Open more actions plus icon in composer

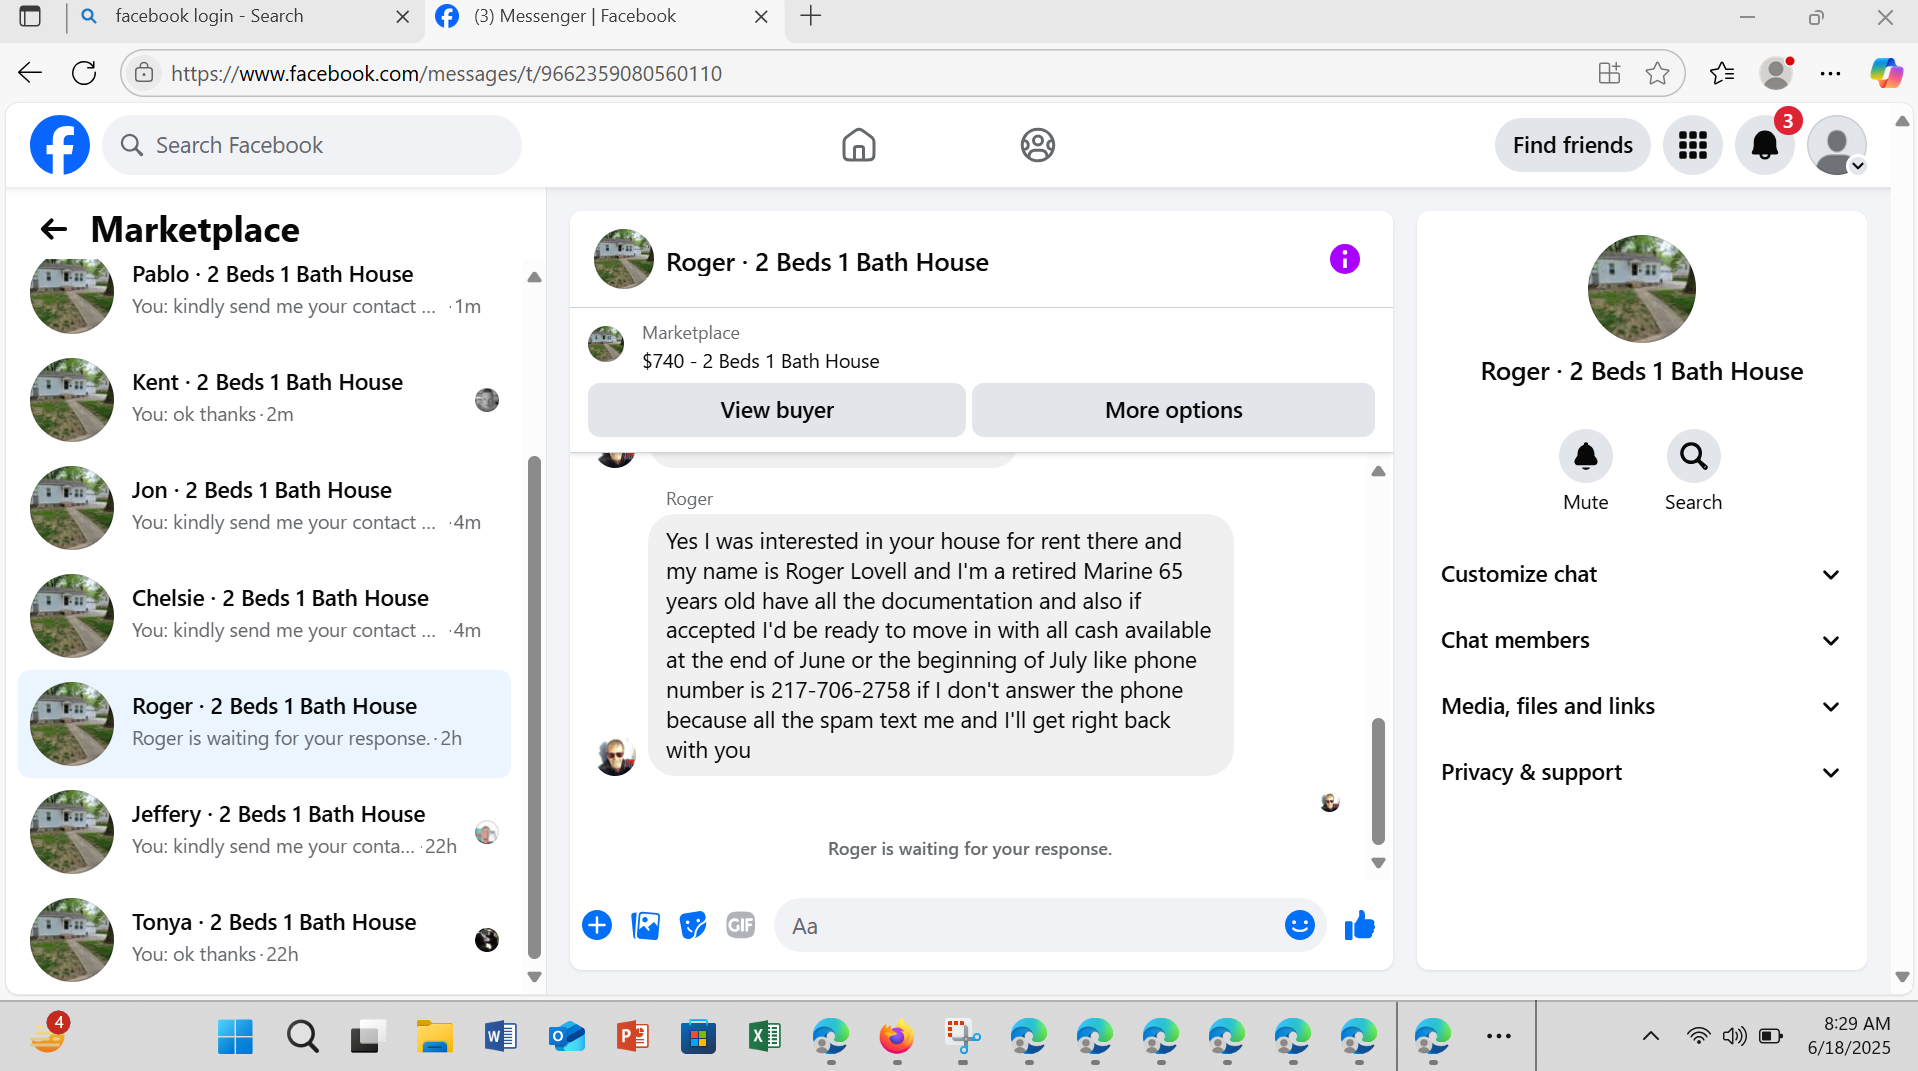(597, 926)
